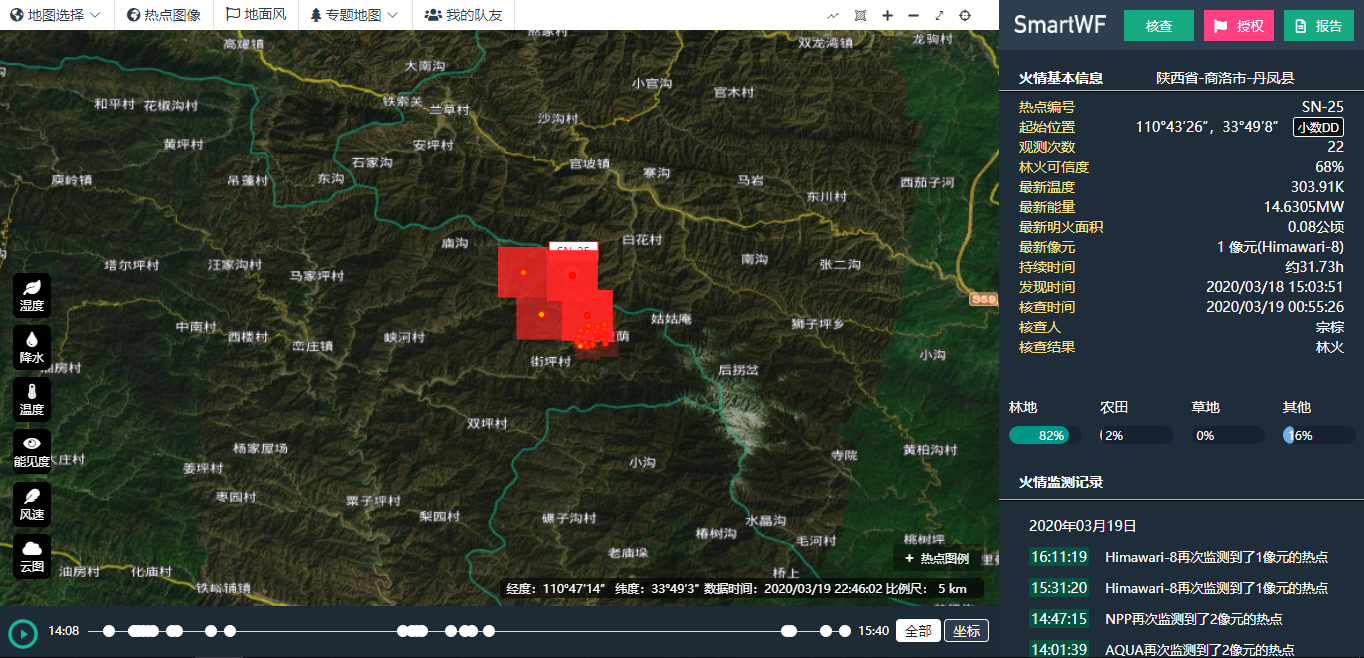Zoom in the map with plus icon
Image resolution: width=1364 pixels, height=658 pixels.
point(887,15)
